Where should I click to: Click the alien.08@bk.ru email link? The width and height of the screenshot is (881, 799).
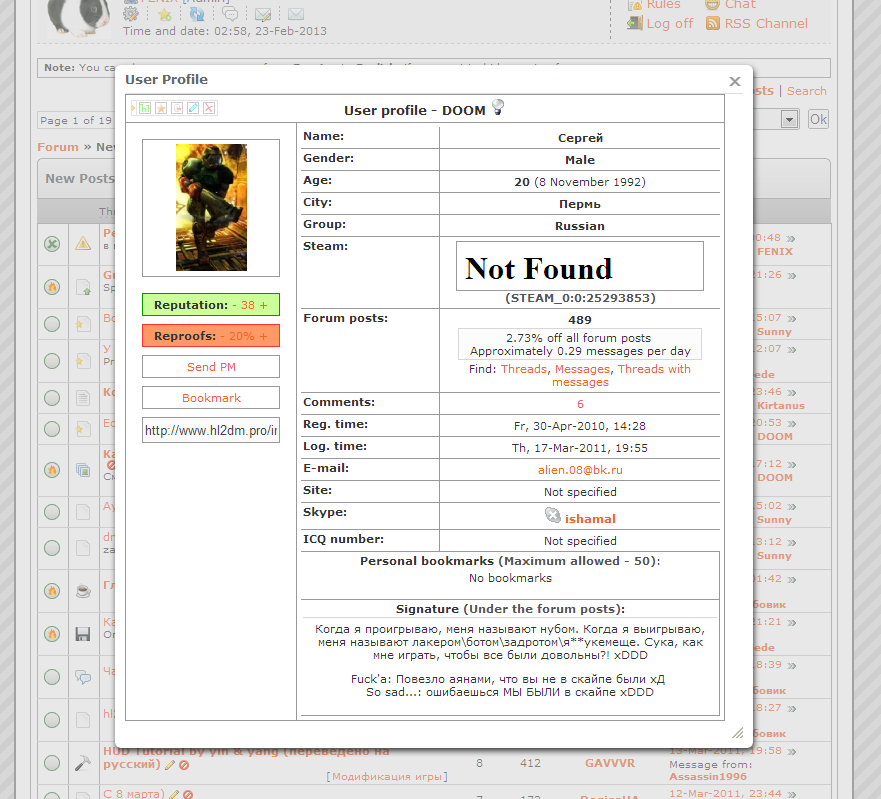click(580, 470)
